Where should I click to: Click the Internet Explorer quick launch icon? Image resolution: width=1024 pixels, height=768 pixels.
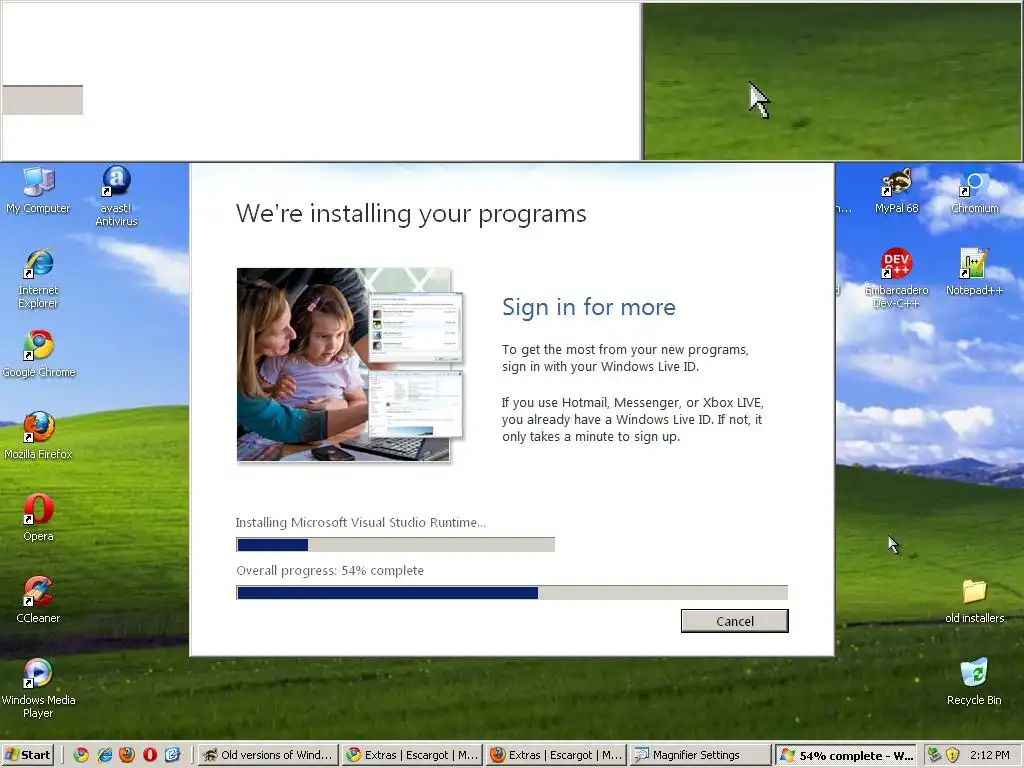tap(104, 755)
